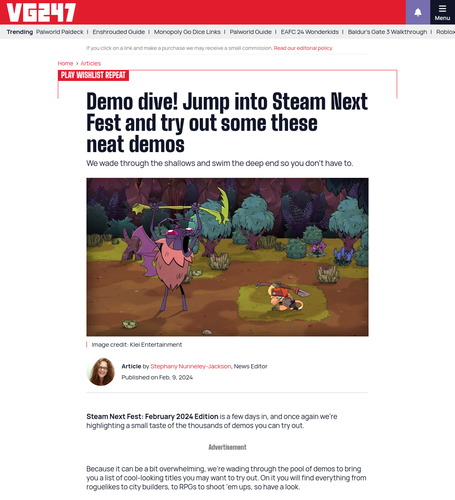Open Palworld Paldeck trending link
This screenshot has width=455, height=500.
tap(60, 32)
